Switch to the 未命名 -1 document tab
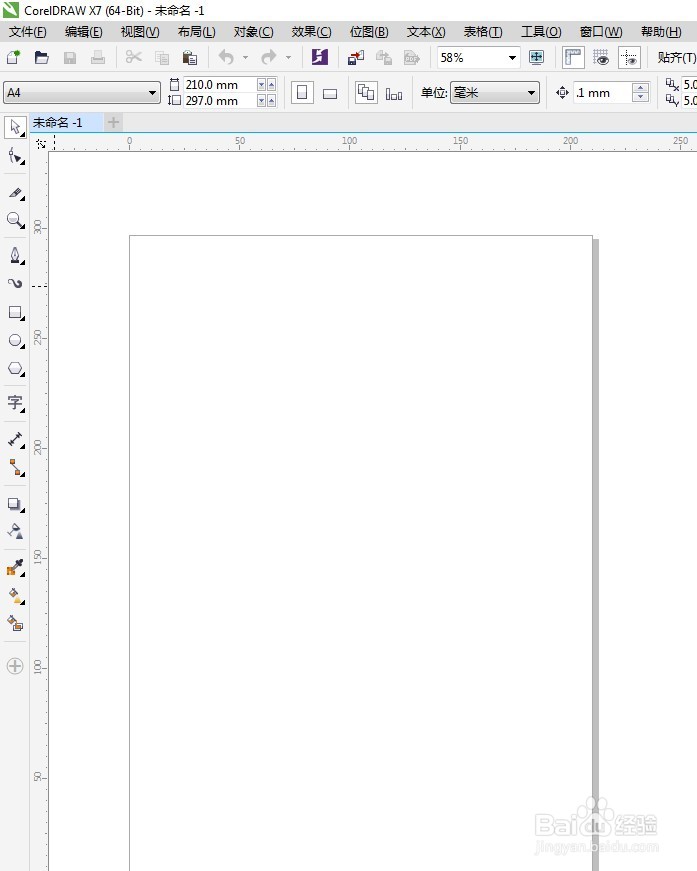This screenshot has height=871, width=697. tap(66, 122)
